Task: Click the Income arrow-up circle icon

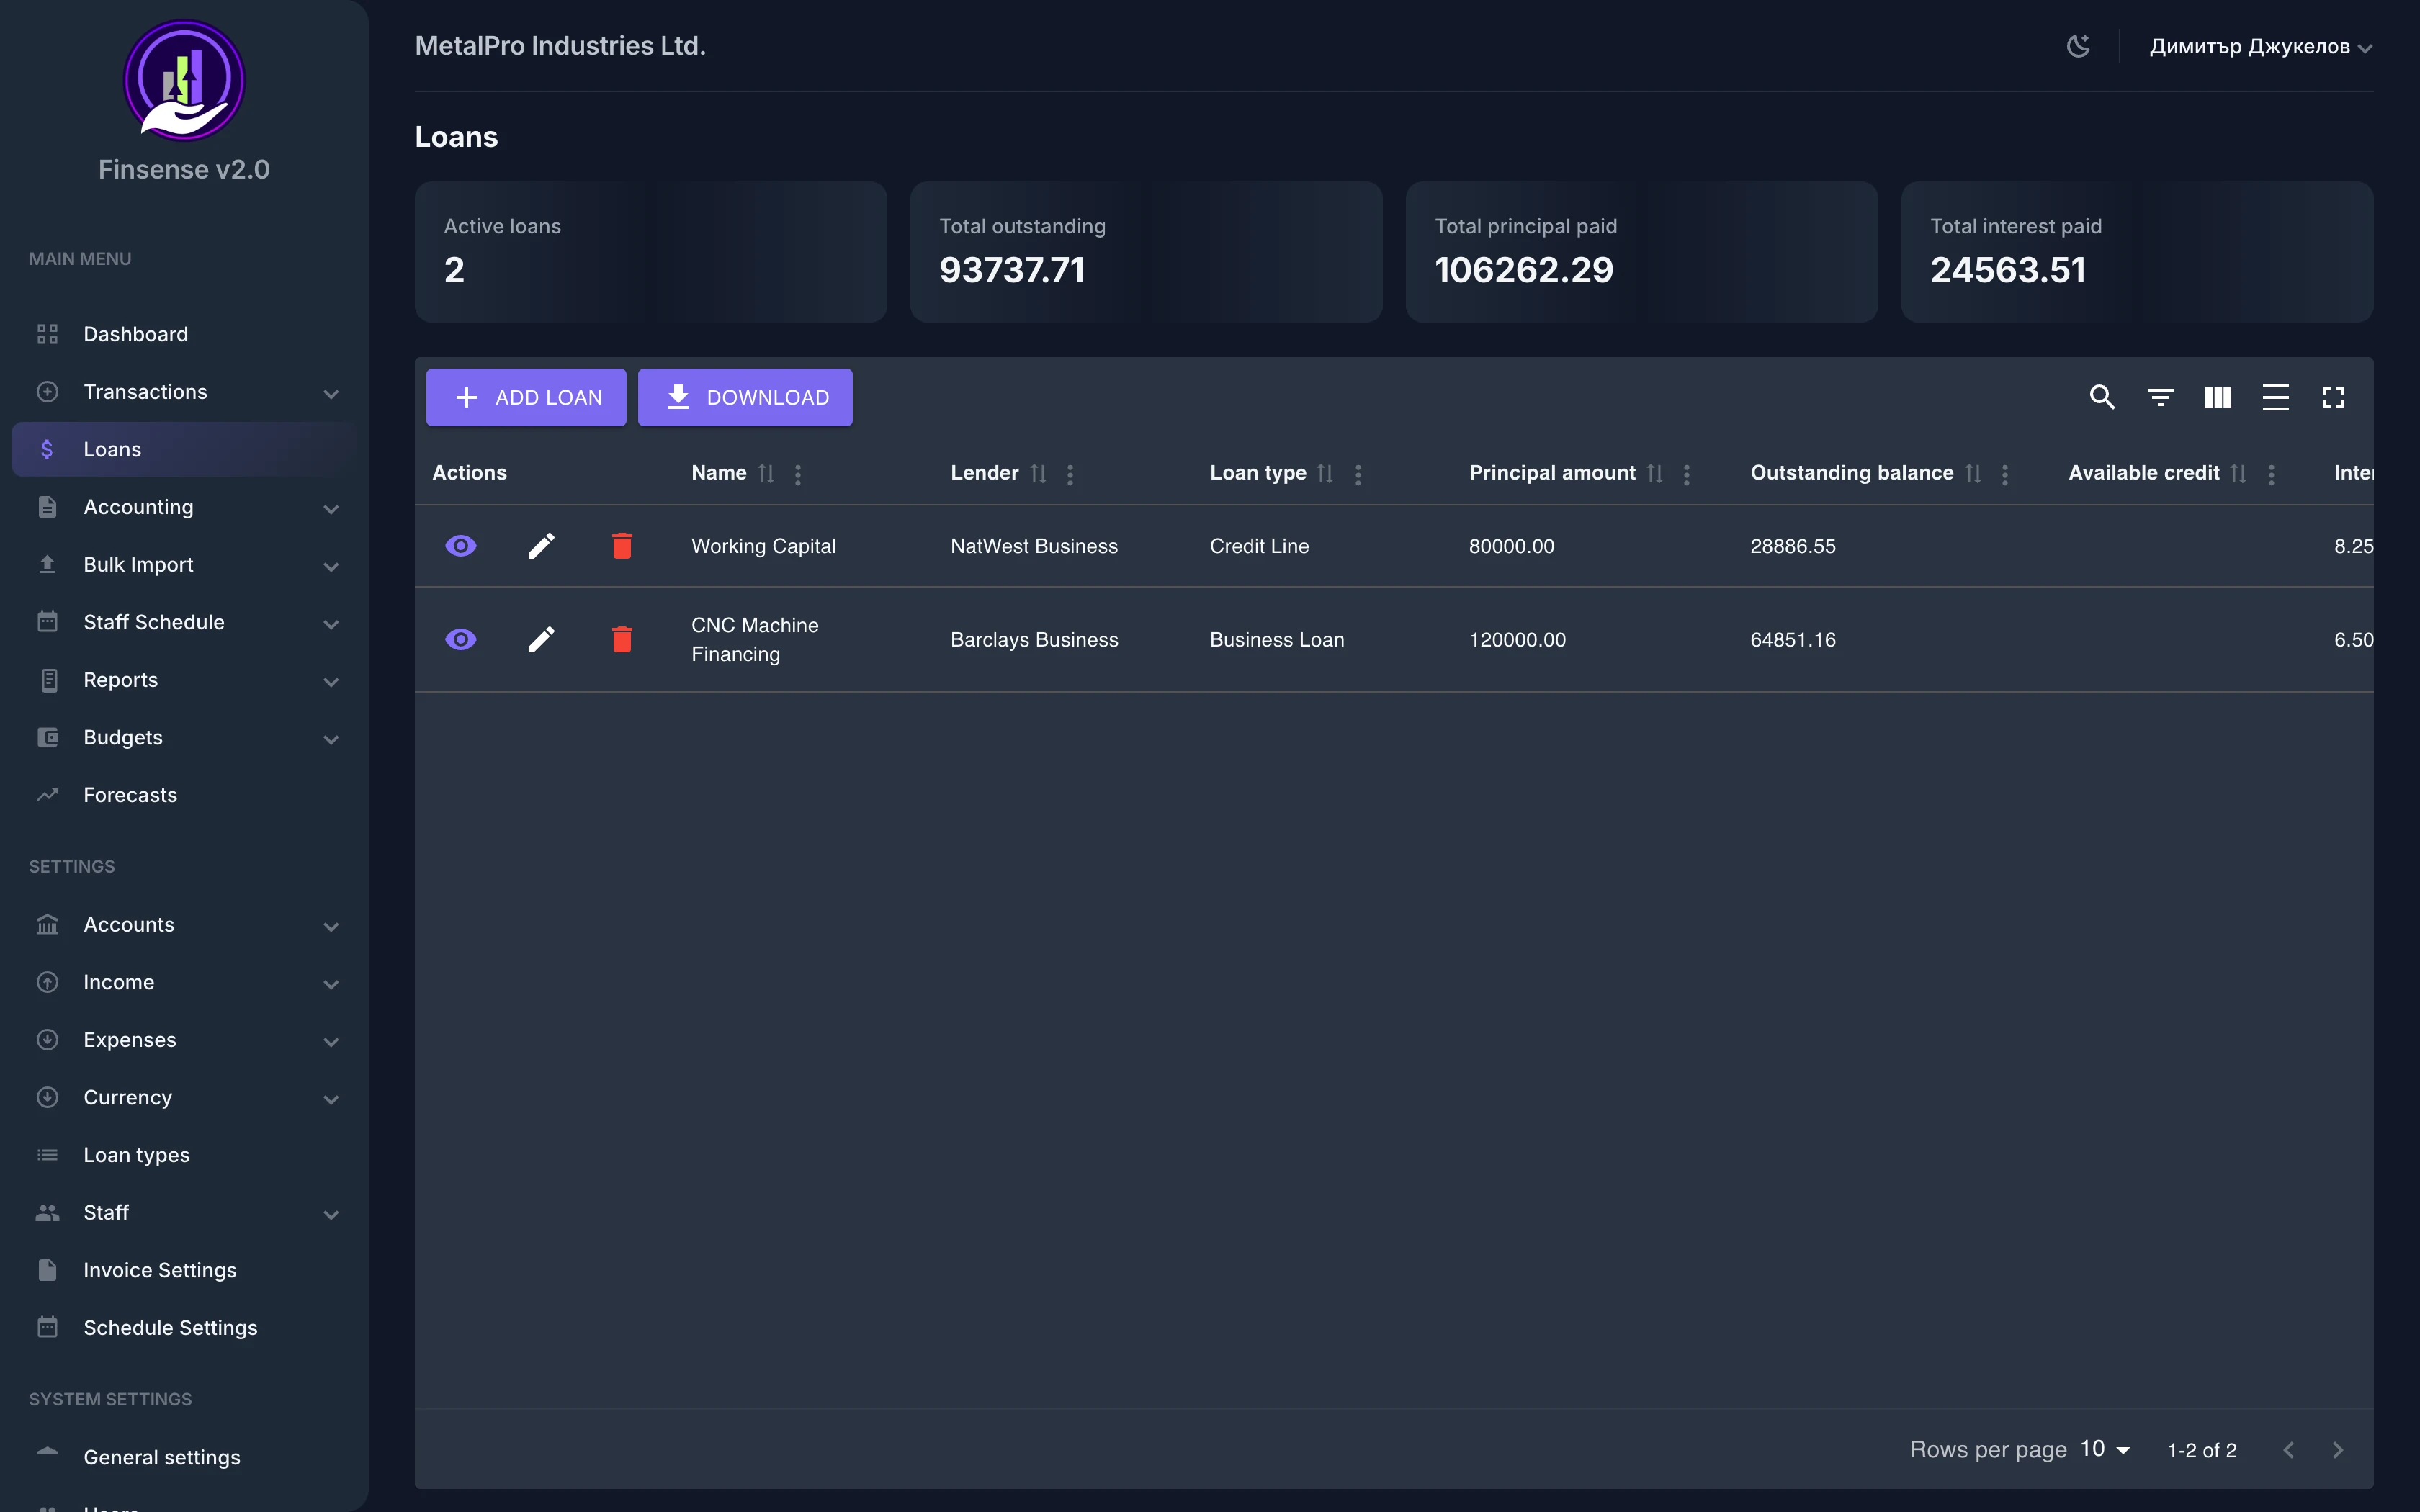Action: [x=47, y=982]
